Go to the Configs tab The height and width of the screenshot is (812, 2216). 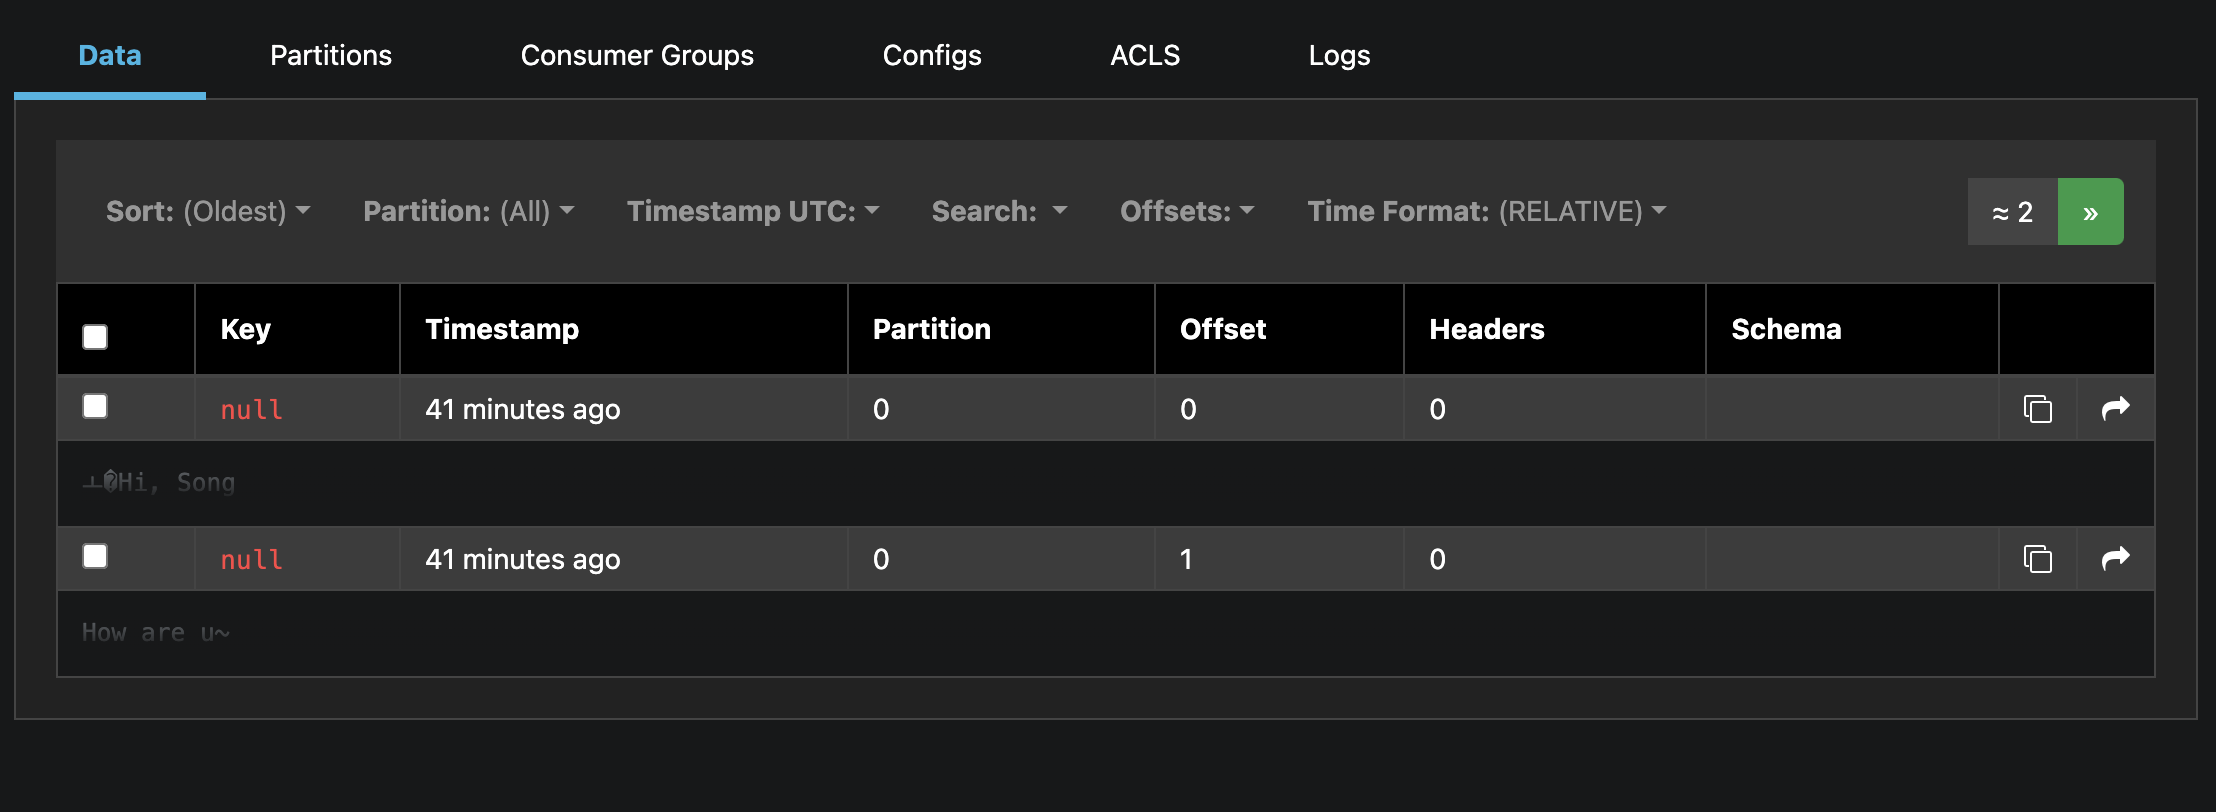[932, 55]
